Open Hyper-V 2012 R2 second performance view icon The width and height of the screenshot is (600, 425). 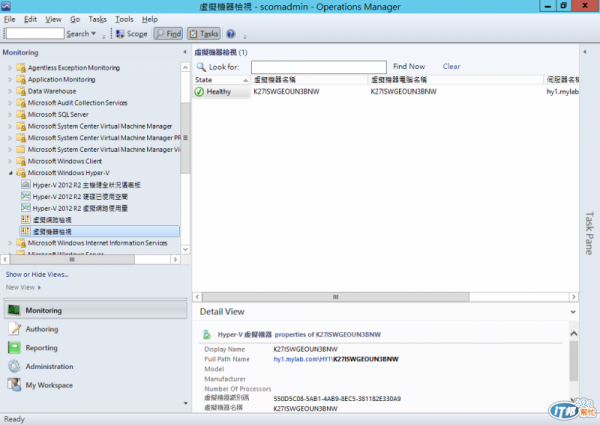coord(26,197)
